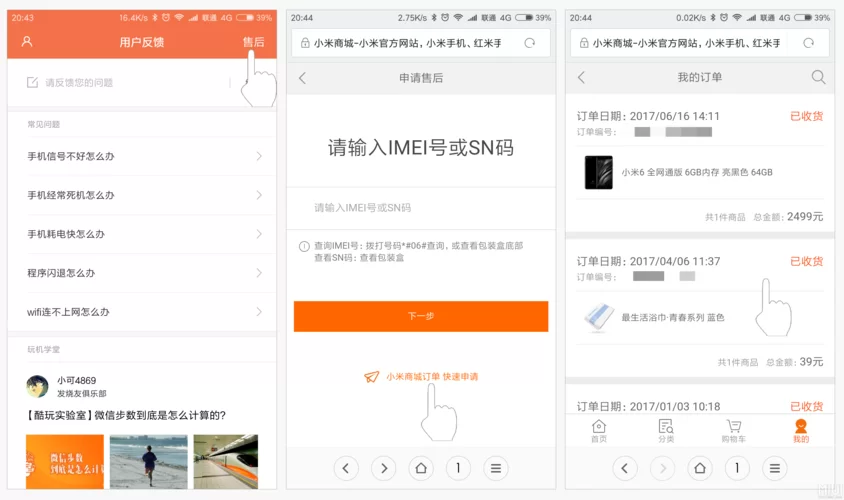Expand 程序闪退怎么办 chevron
Image resolution: width=844 pixels, height=500 pixels.
click(x=259, y=273)
